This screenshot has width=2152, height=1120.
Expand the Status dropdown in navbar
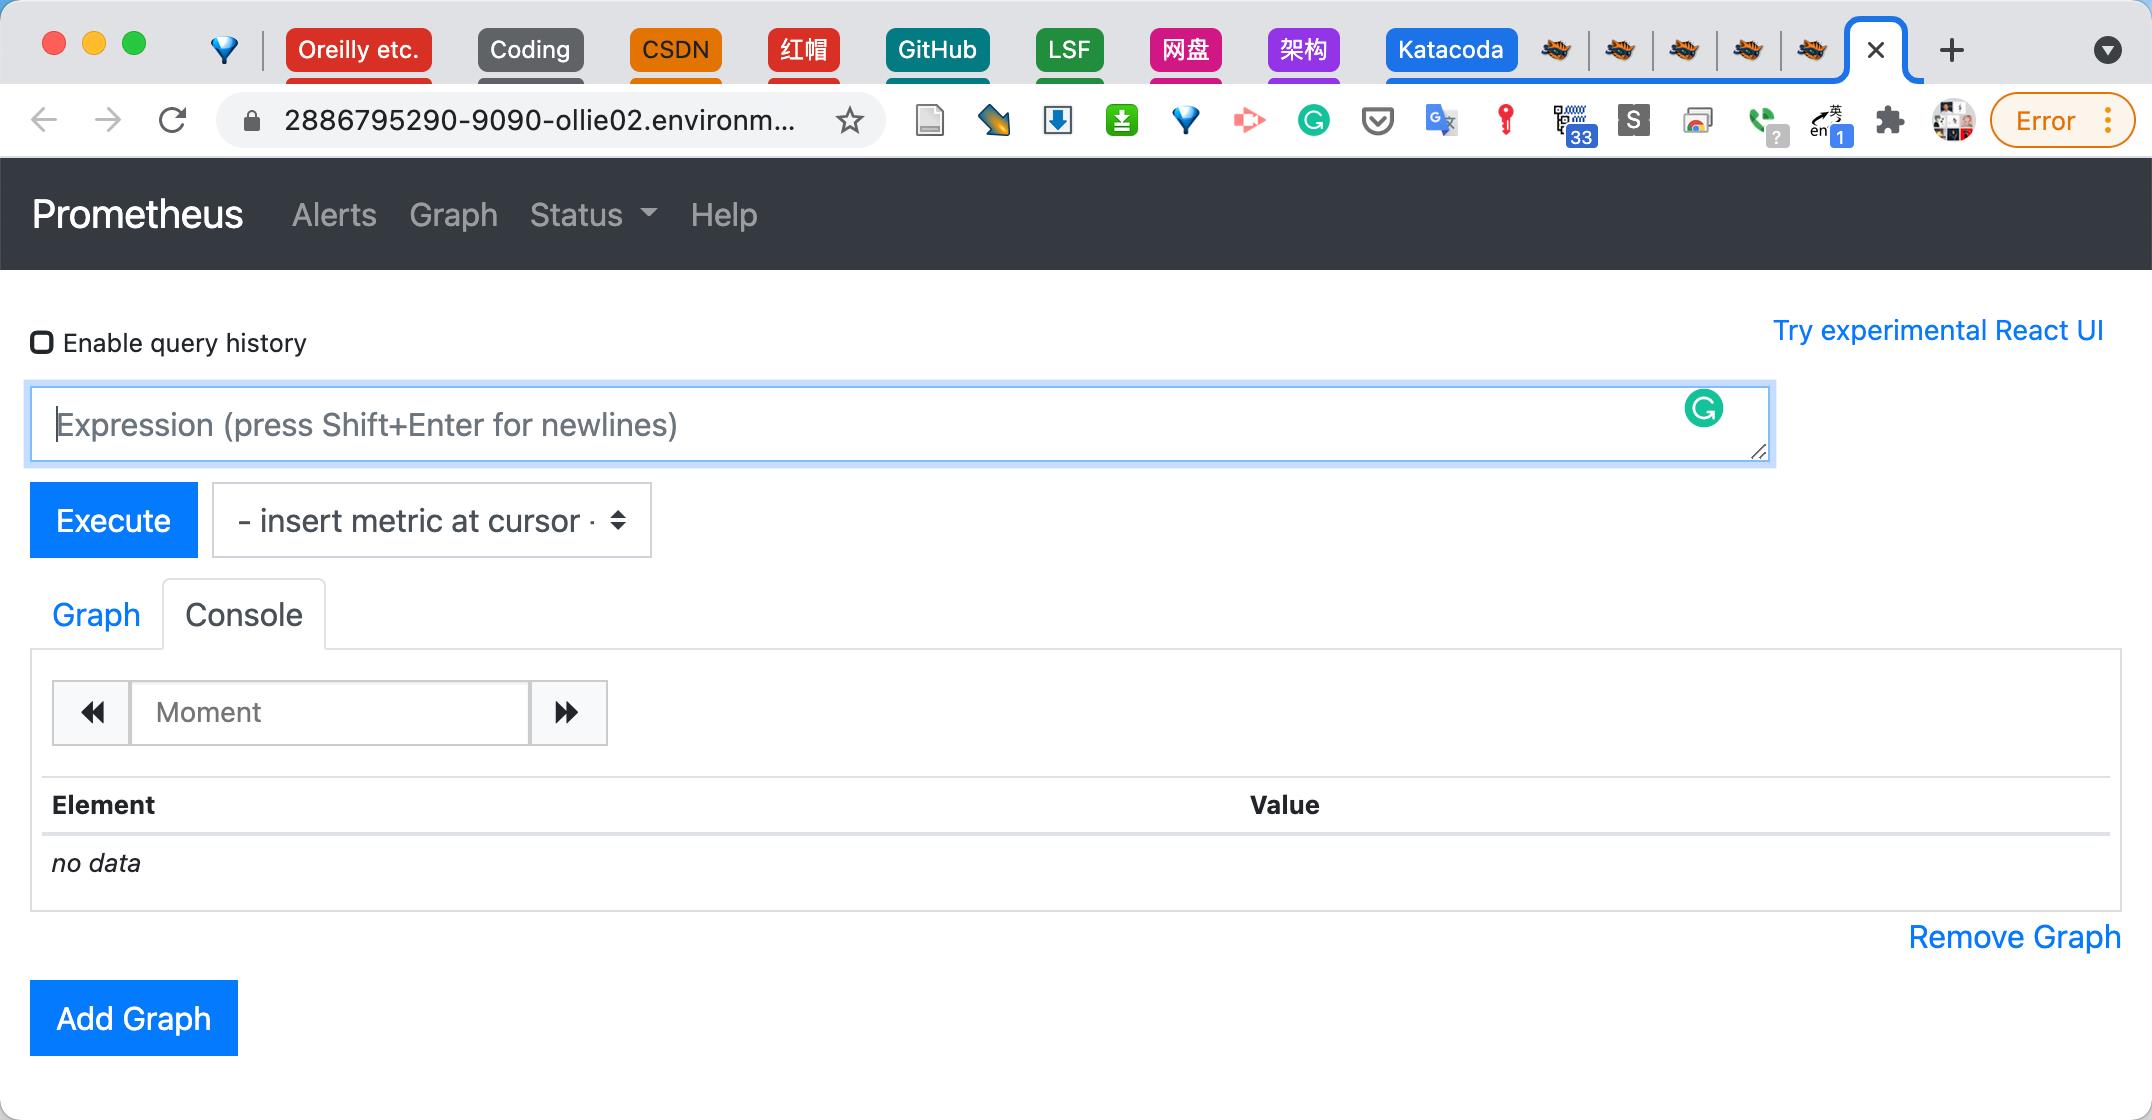click(593, 215)
